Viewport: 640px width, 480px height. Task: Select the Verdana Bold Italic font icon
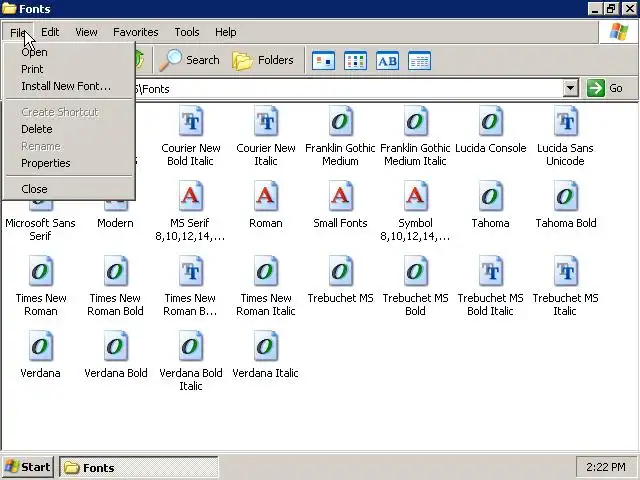[191, 346]
